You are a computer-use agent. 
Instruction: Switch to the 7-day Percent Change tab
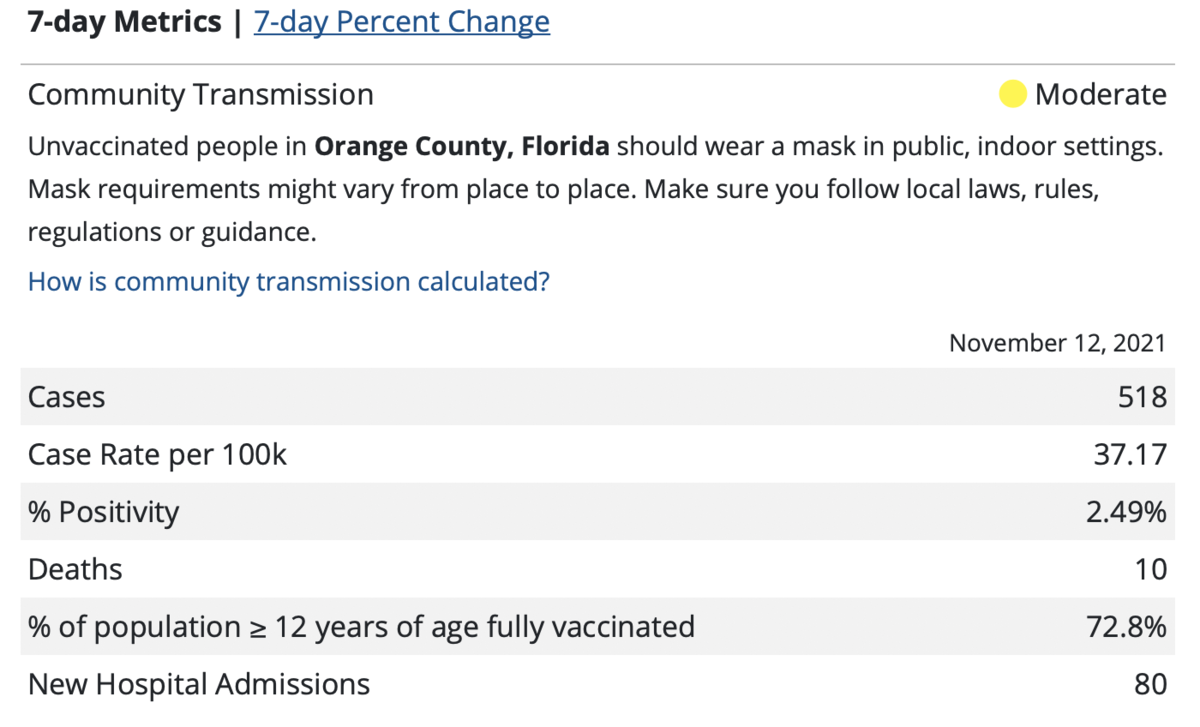pos(402,22)
